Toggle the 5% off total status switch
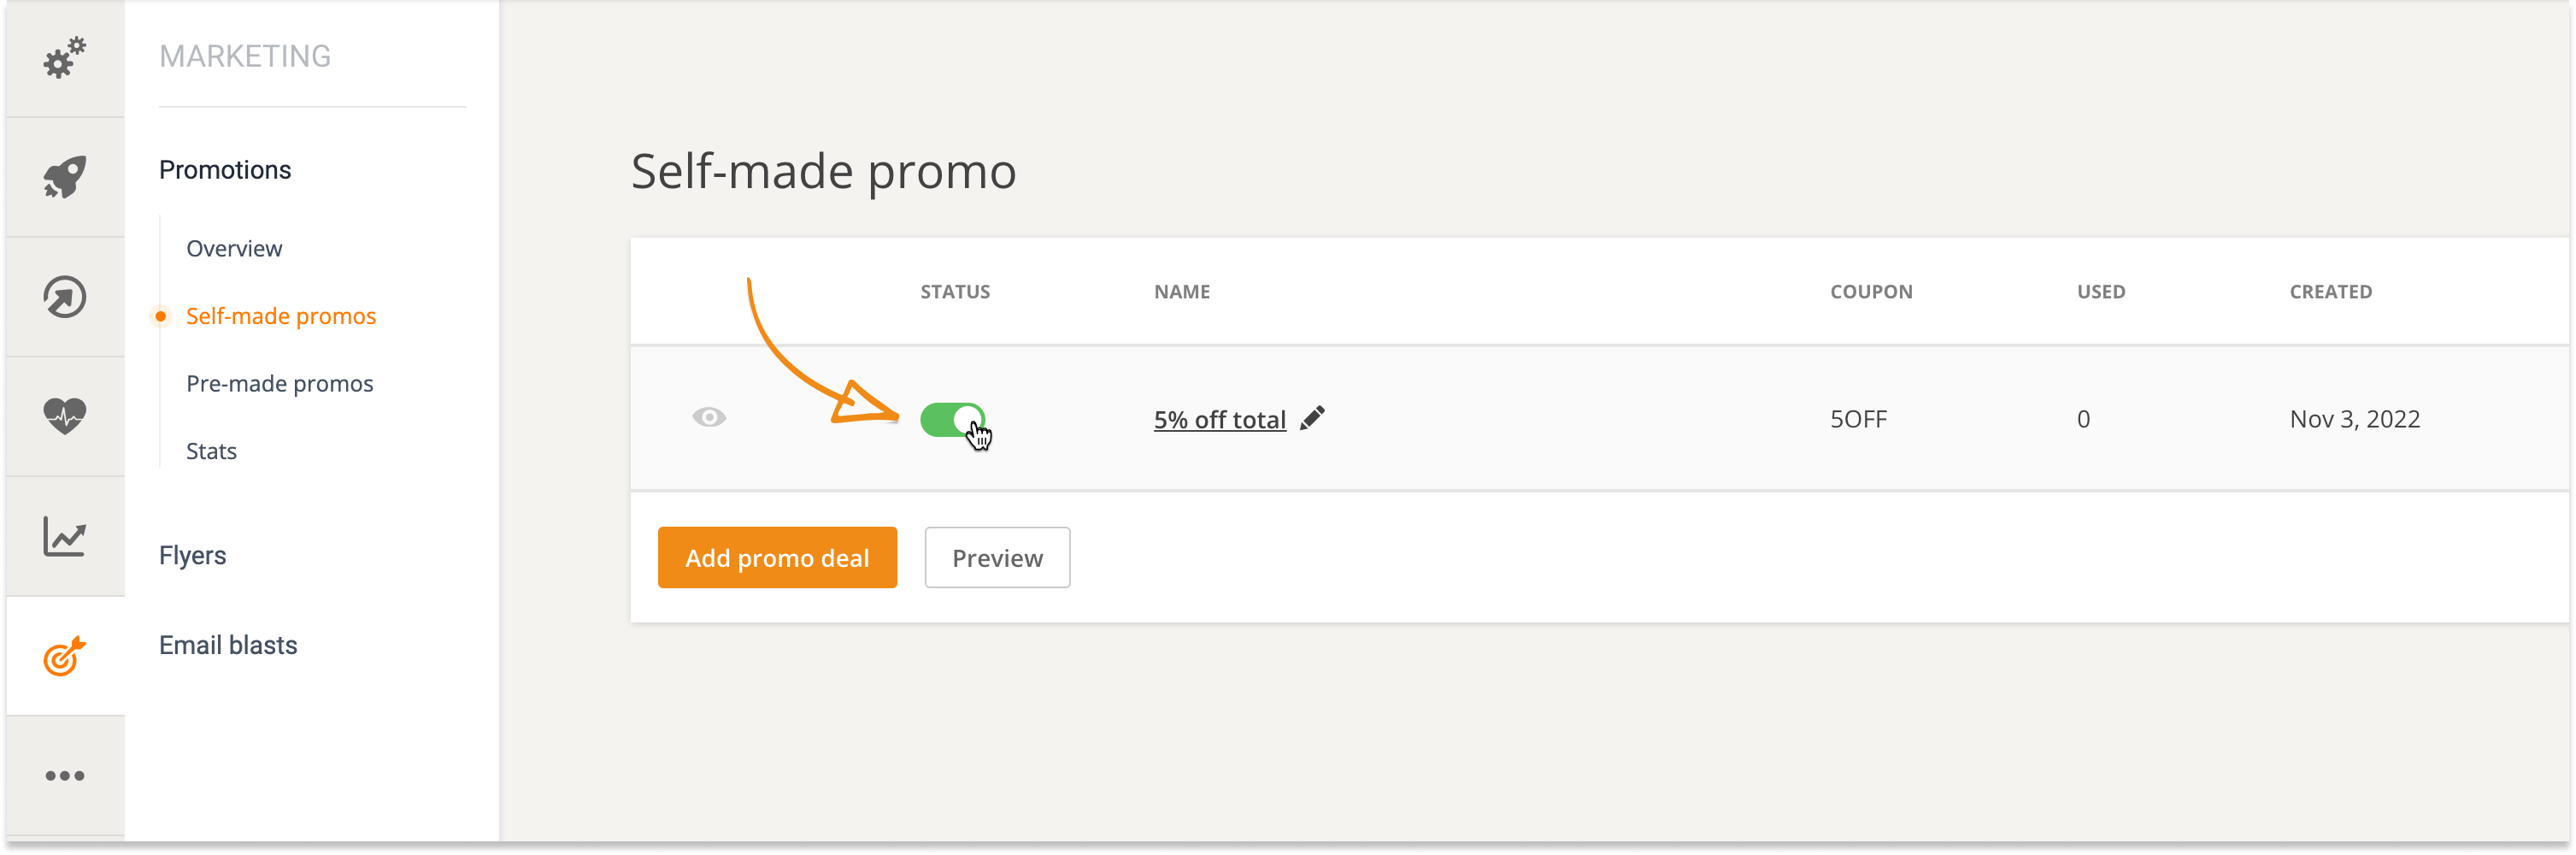The image size is (2576, 855). click(953, 420)
